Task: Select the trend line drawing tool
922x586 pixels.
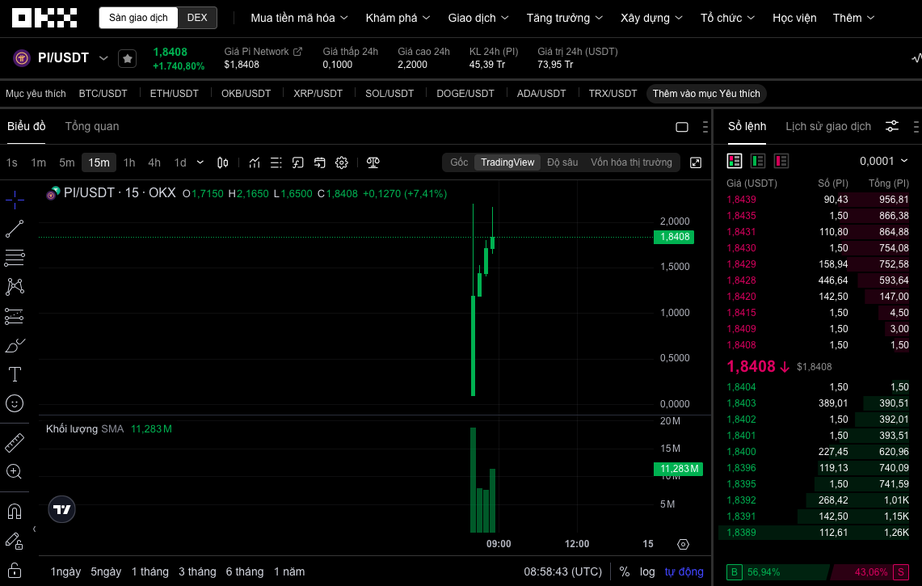Action: (x=15, y=229)
